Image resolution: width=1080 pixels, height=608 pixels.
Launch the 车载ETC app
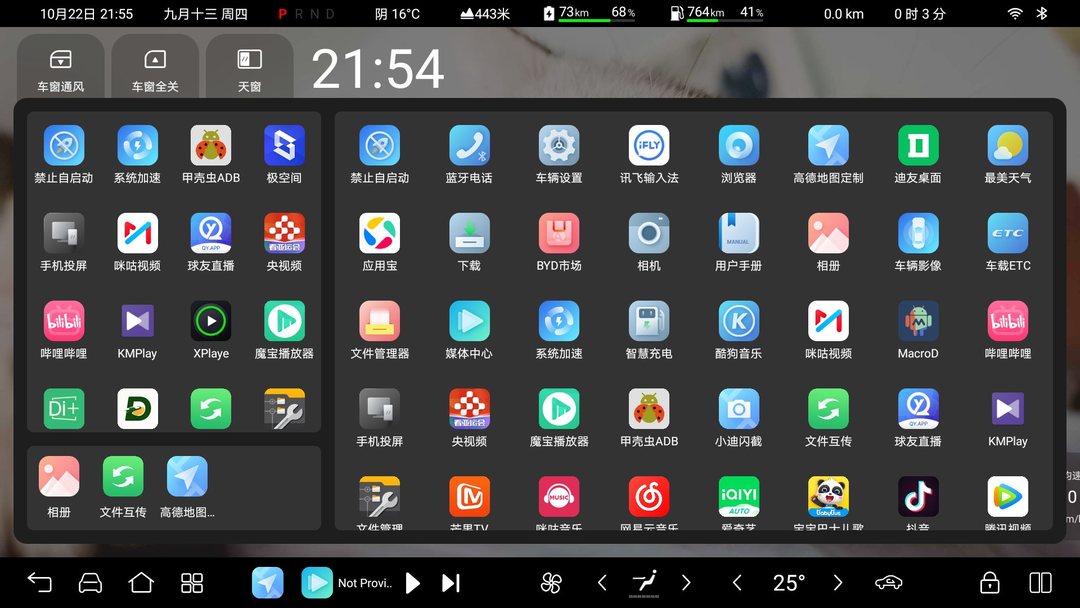[1008, 233]
